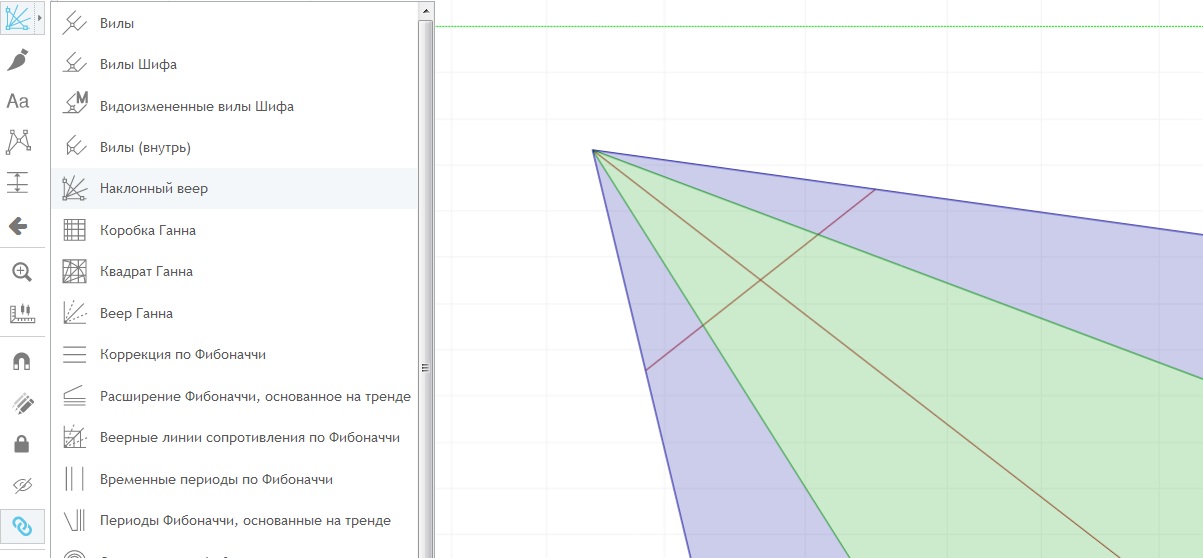
Task: Toggle Stay in drawing mode pencil
Action: point(21,404)
